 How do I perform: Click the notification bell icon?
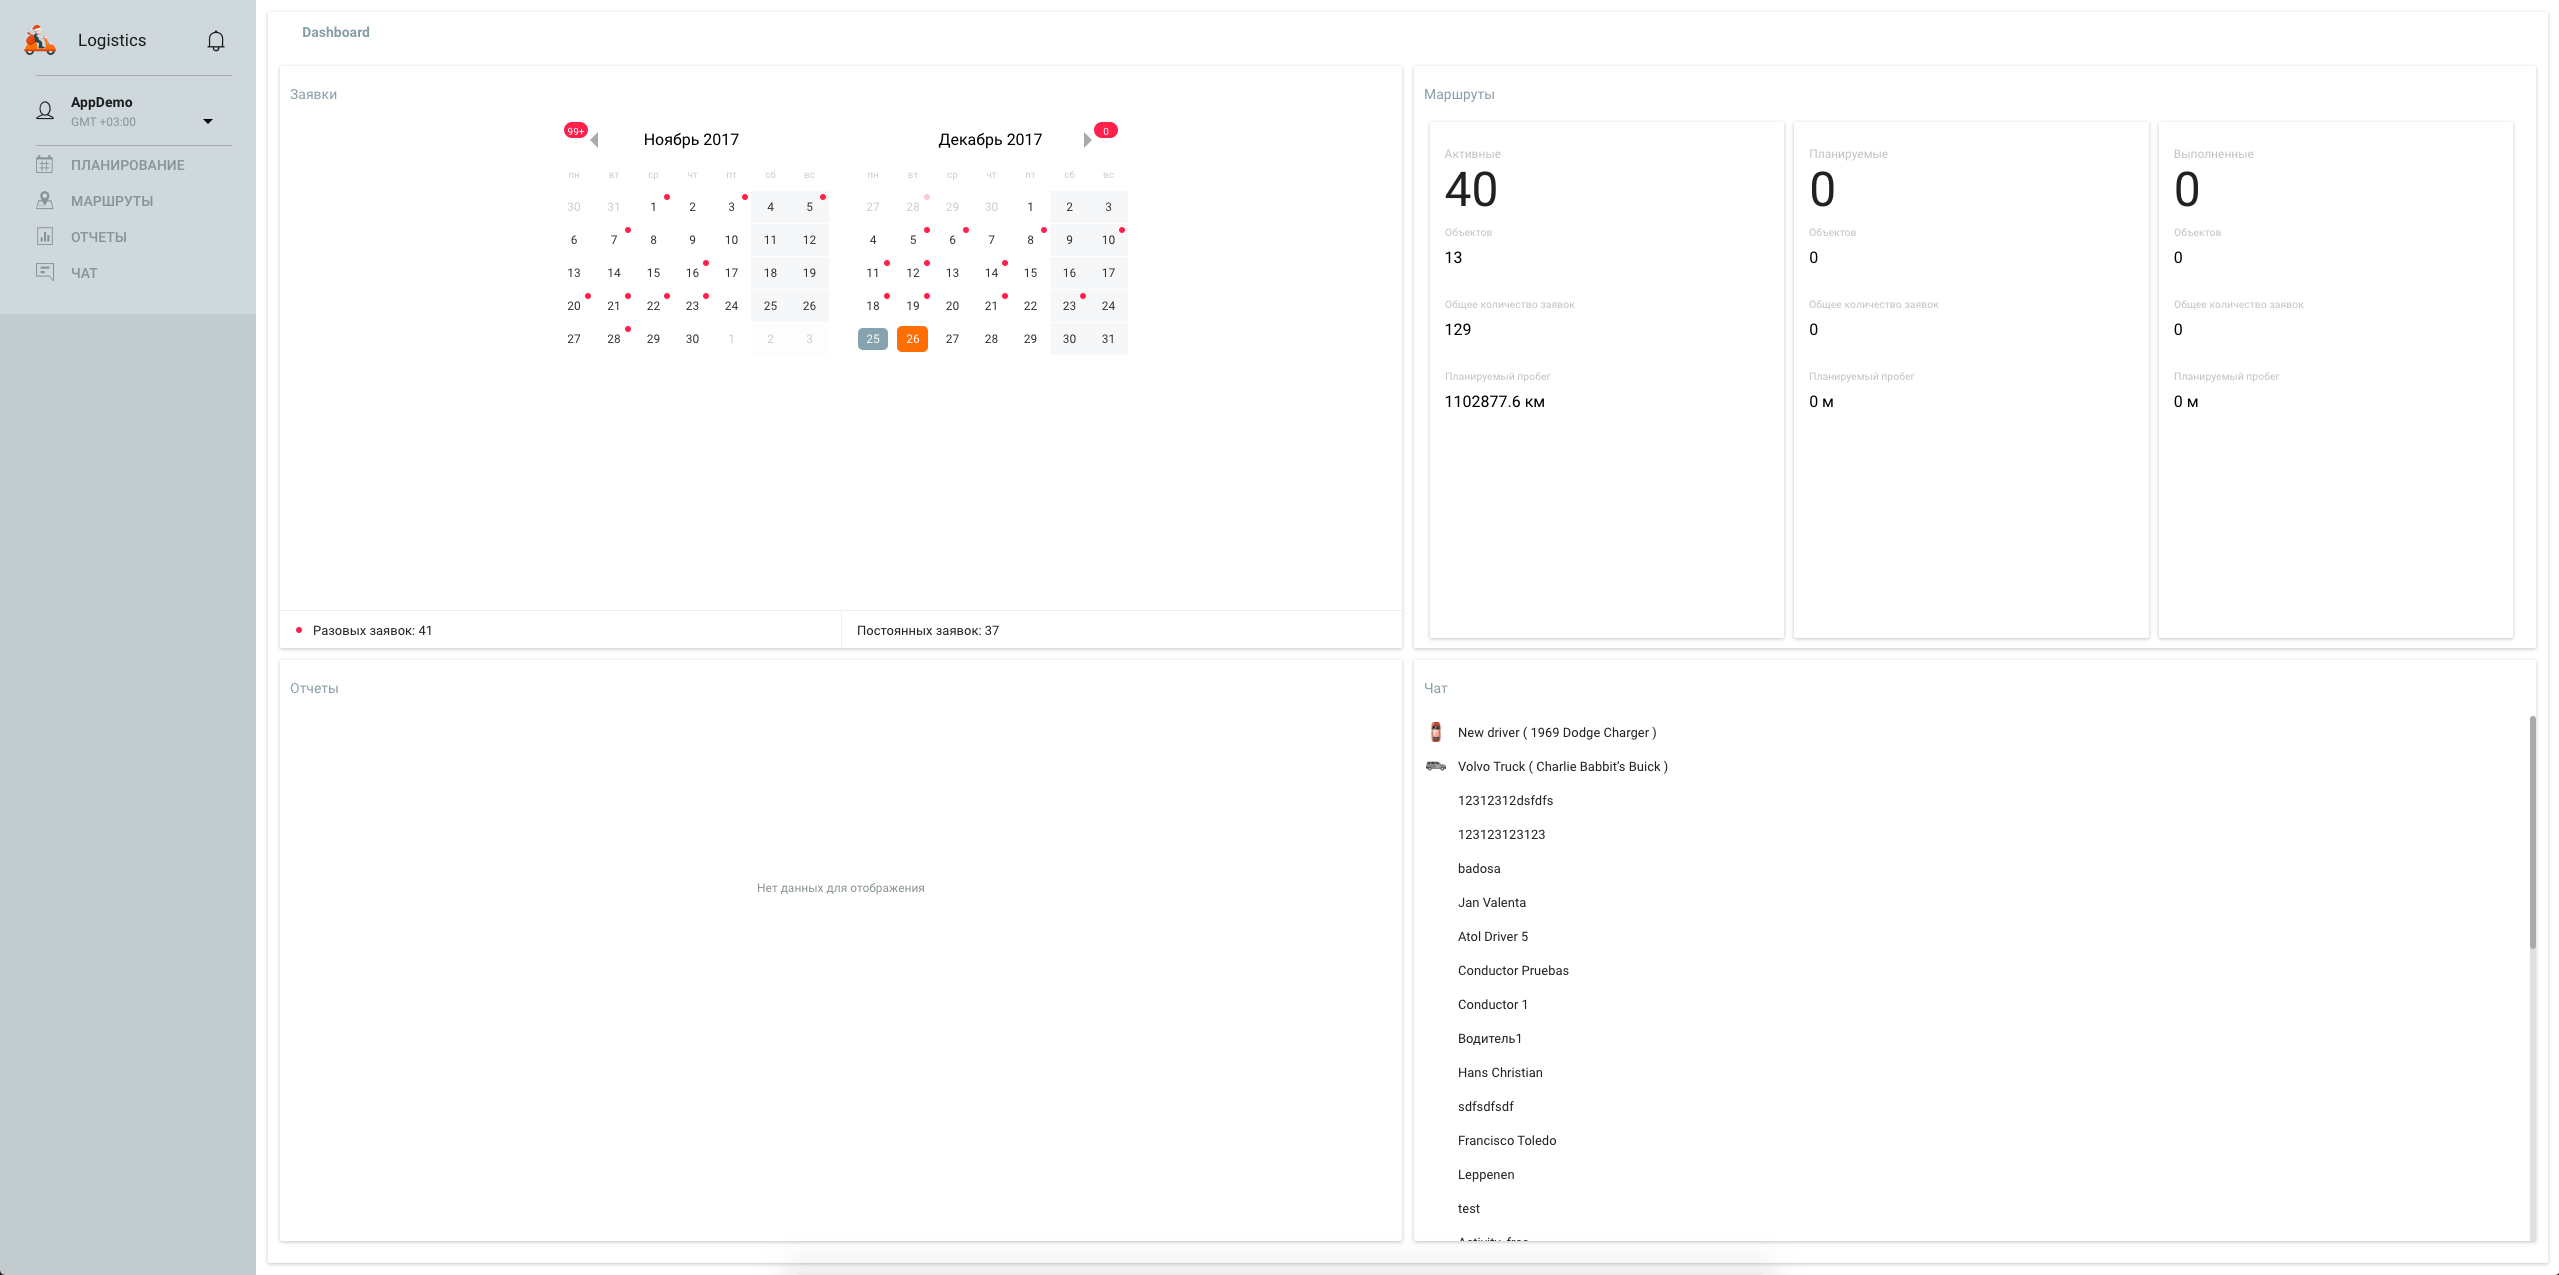pyautogui.click(x=216, y=41)
